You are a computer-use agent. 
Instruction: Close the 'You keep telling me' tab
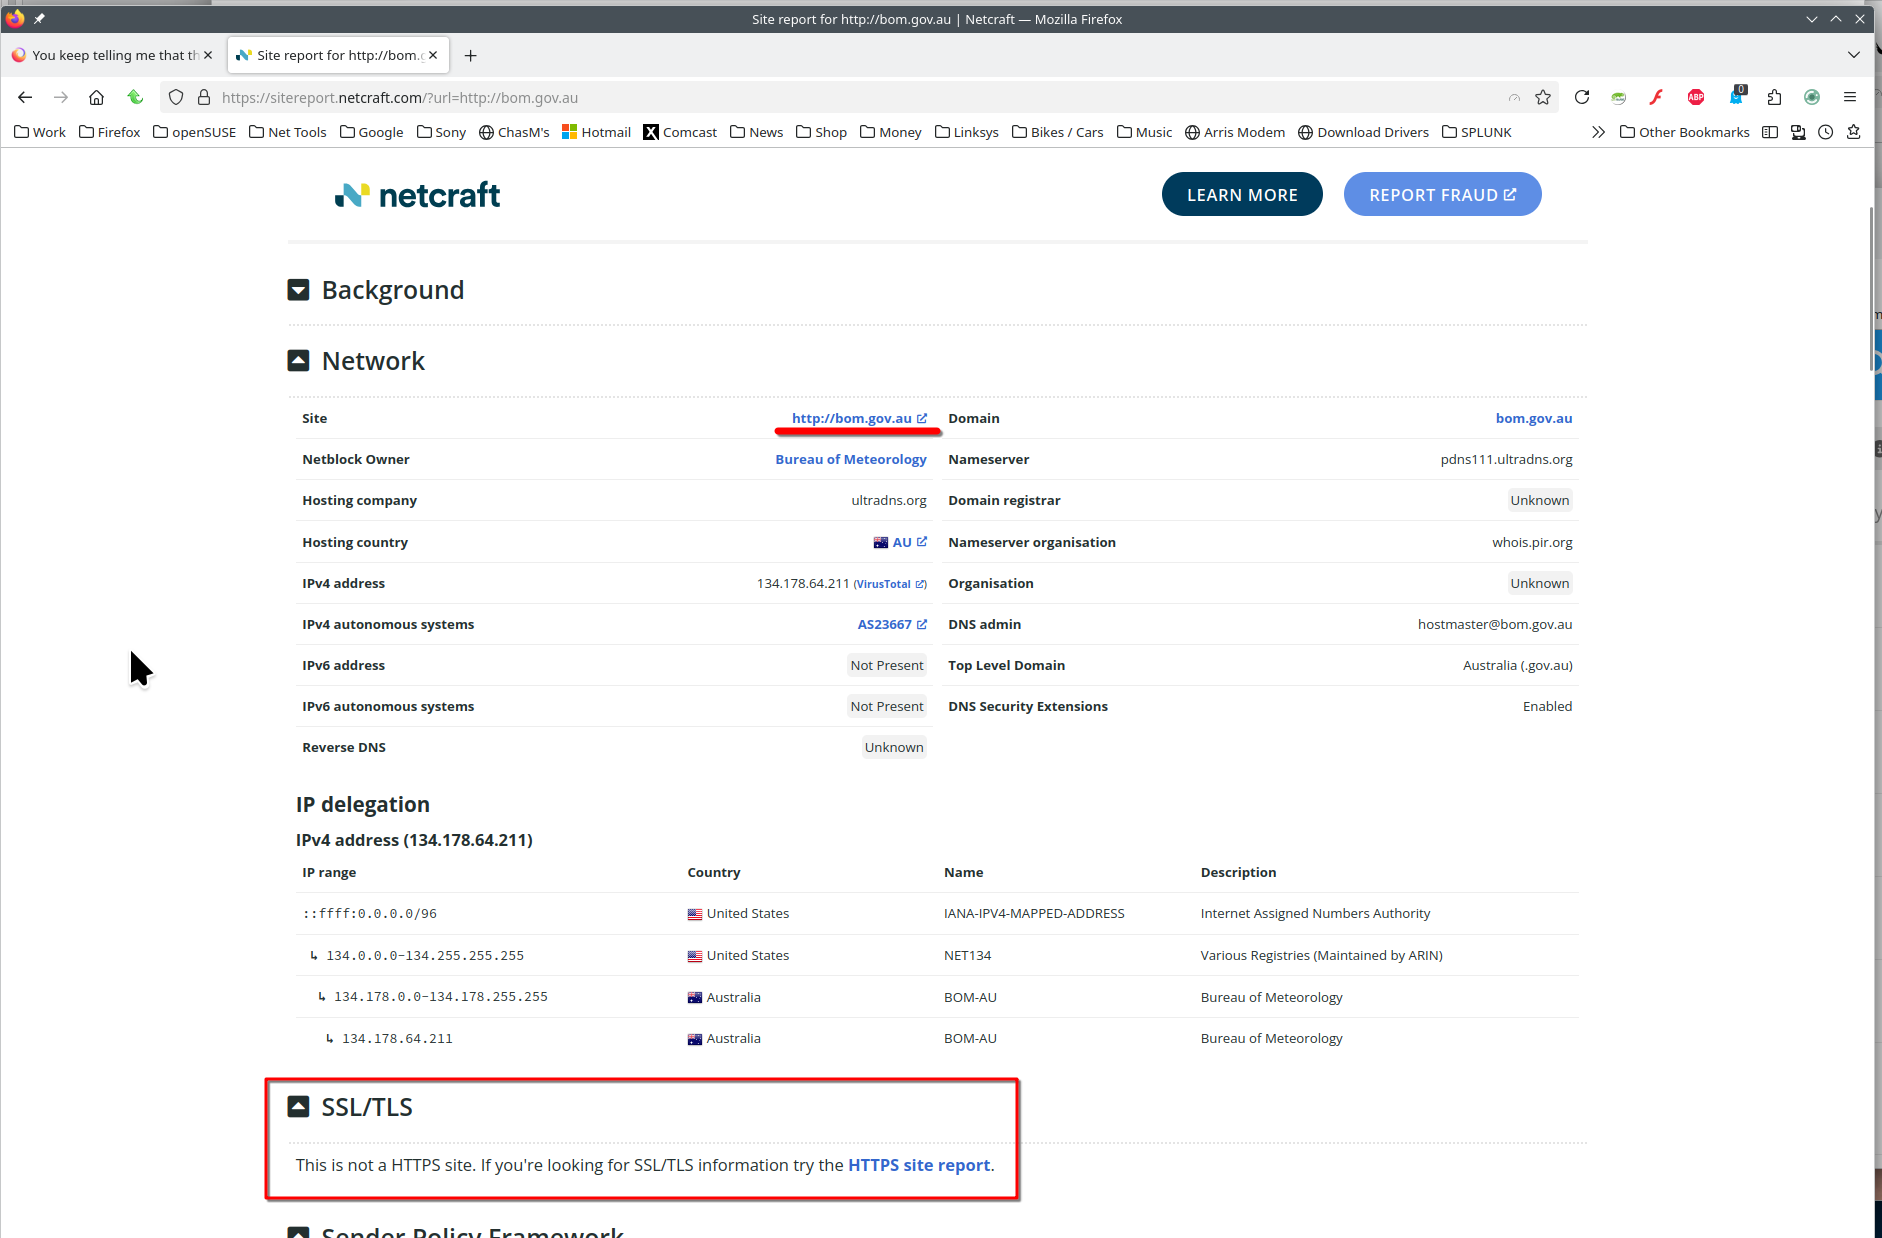[208, 55]
